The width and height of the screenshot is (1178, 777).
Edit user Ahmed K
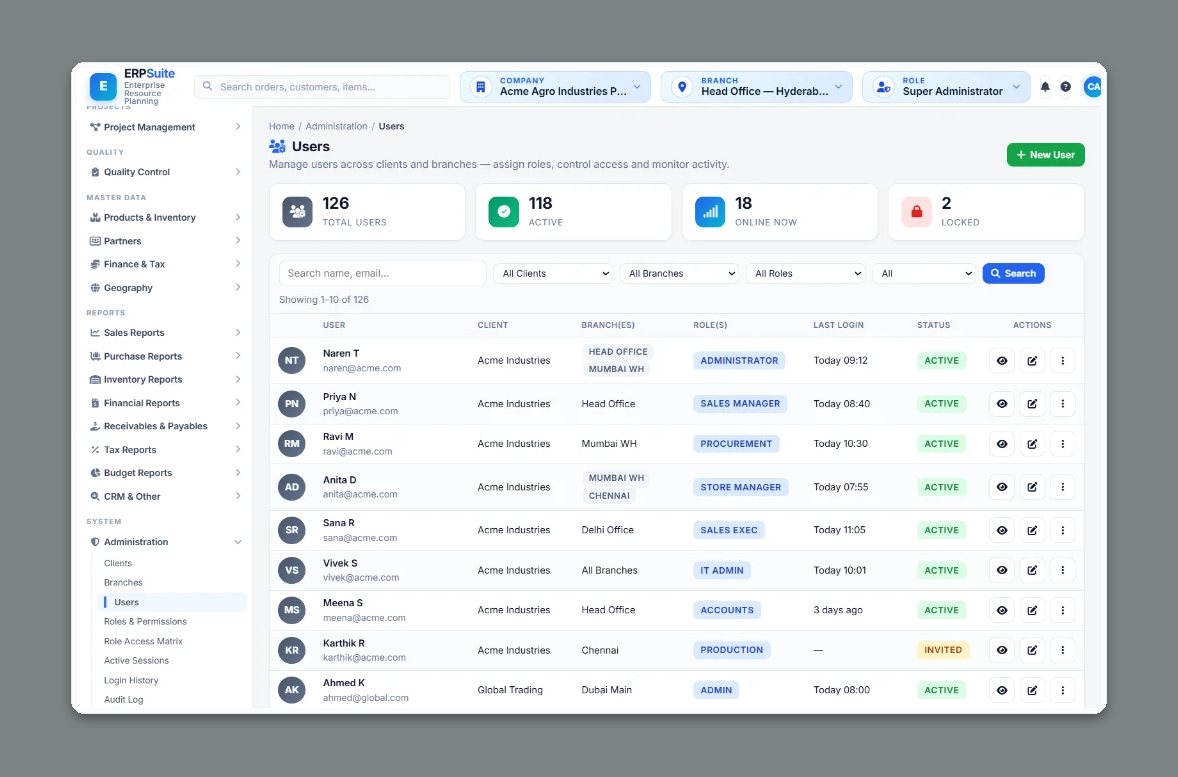click(1032, 690)
